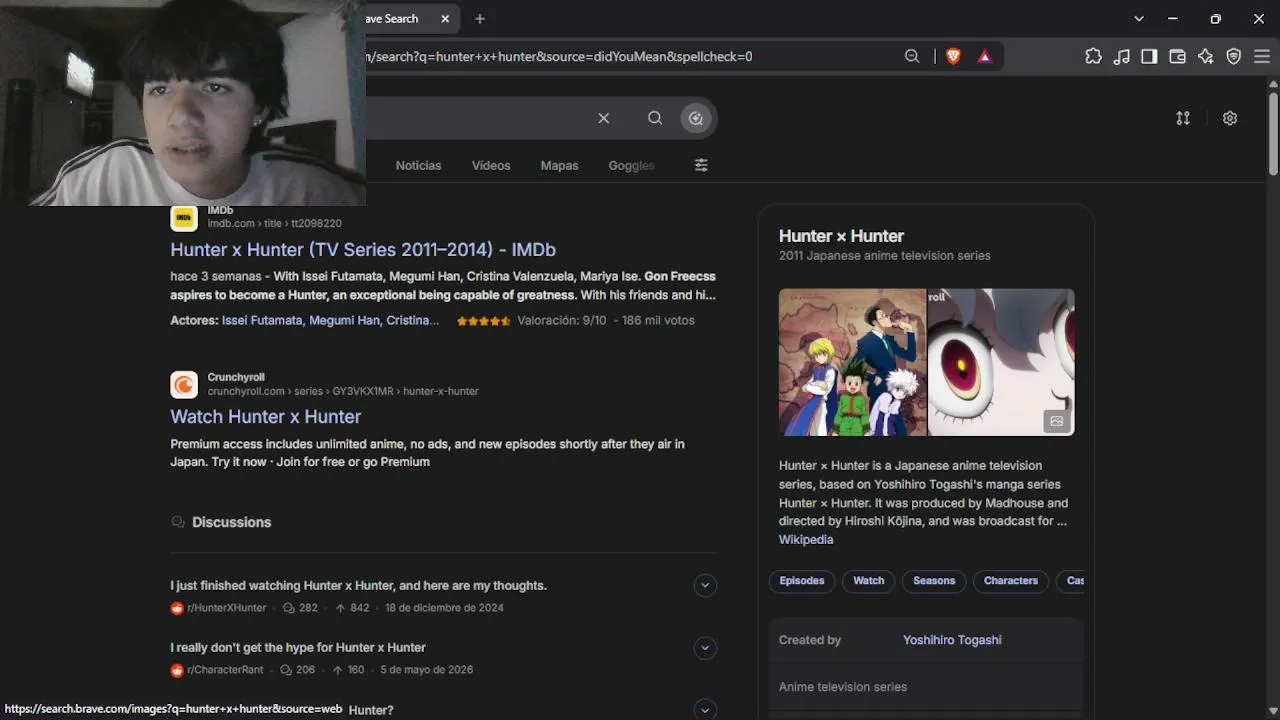
Task: Click the Reddit icon beside r/HunterXHunter
Action: (x=177, y=608)
